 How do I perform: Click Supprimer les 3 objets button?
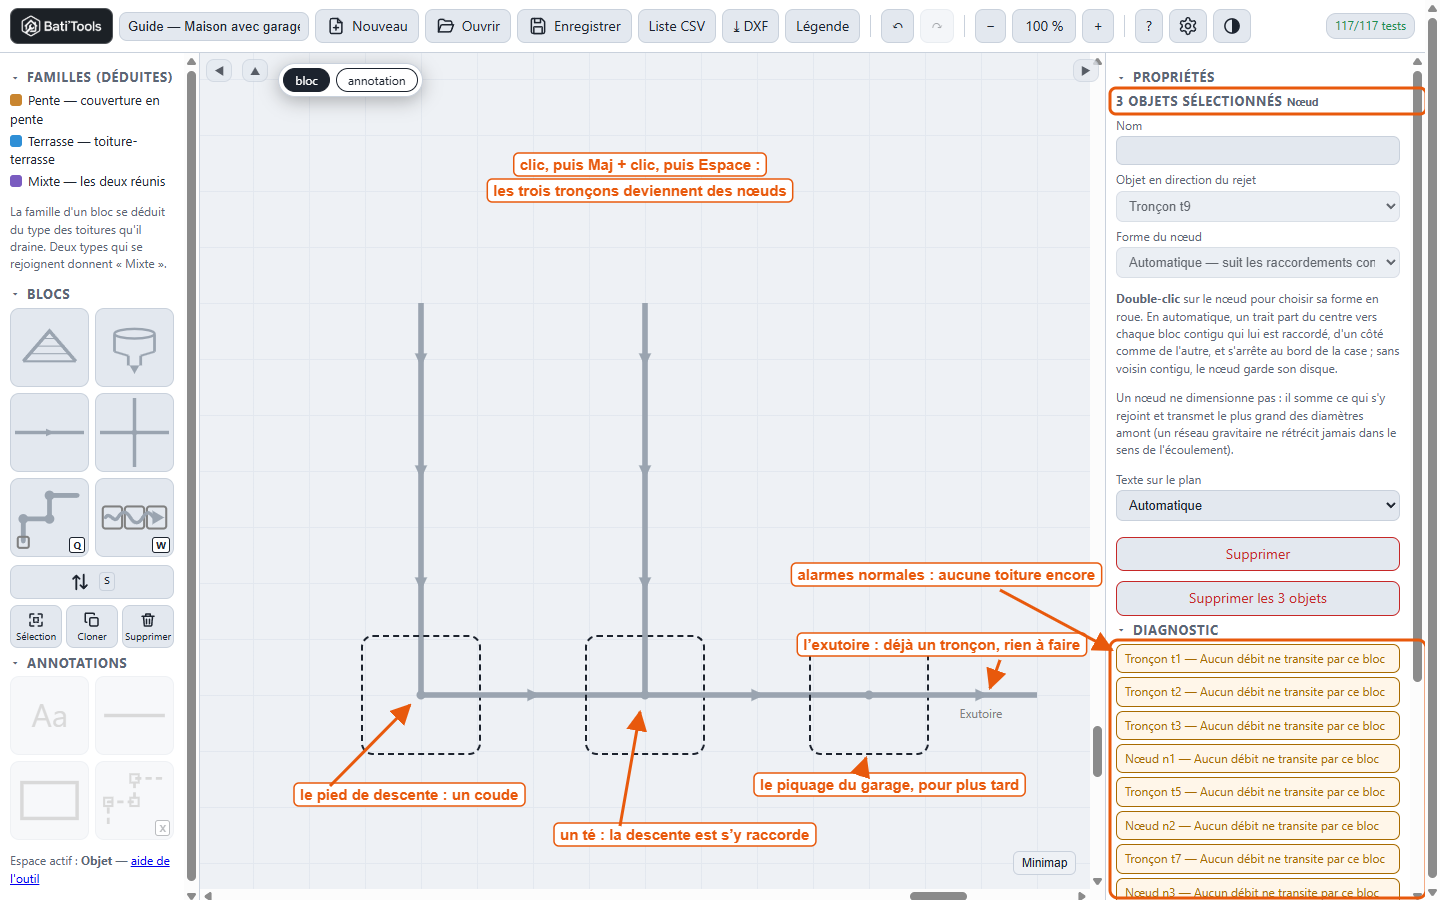pyautogui.click(x=1257, y=598)
